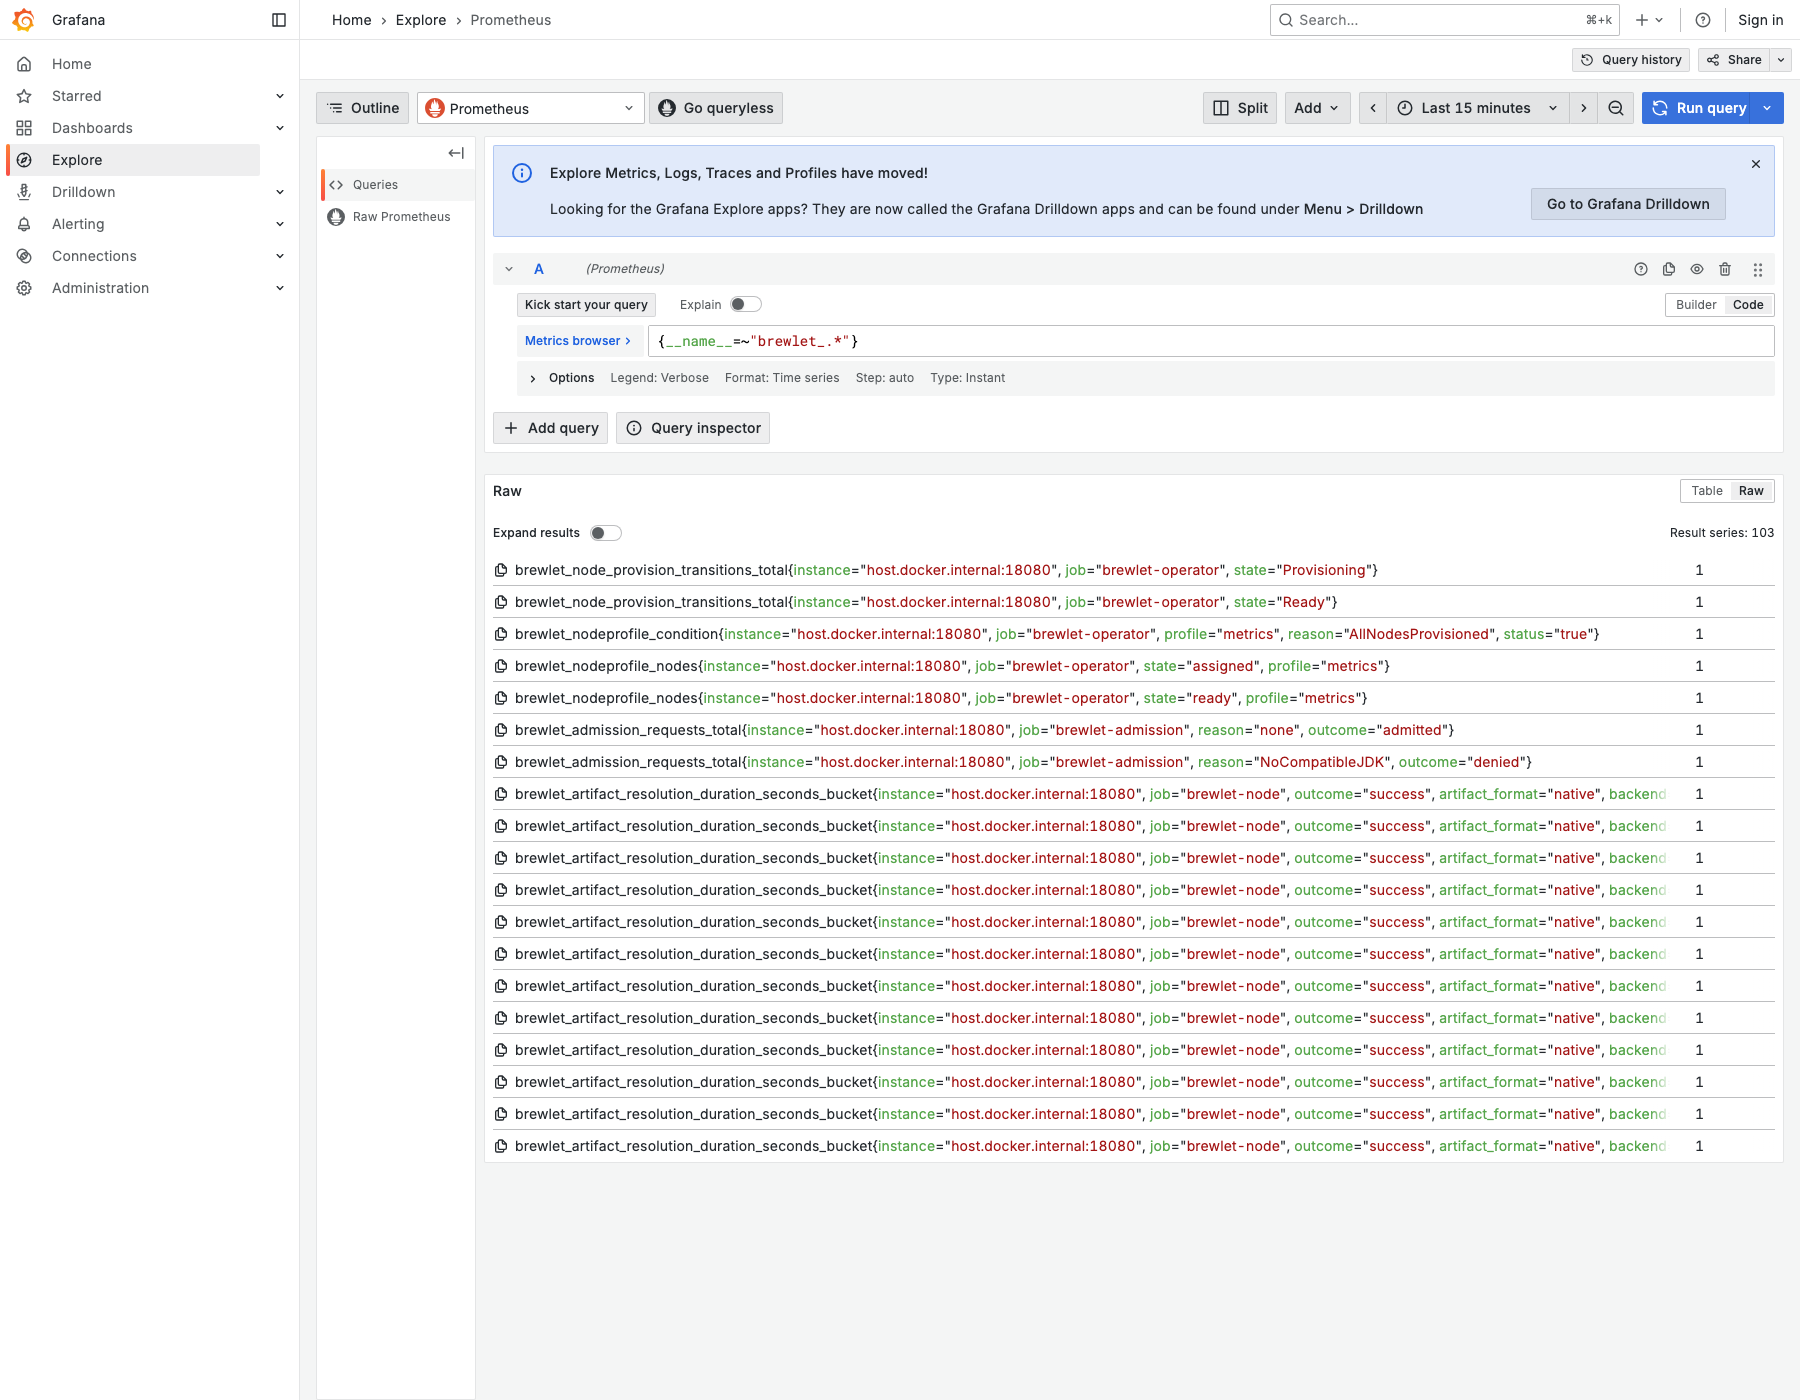Hide query A response with eye icon
The height and width of the screenshot is (1400, 1800).
(1697, 269)
